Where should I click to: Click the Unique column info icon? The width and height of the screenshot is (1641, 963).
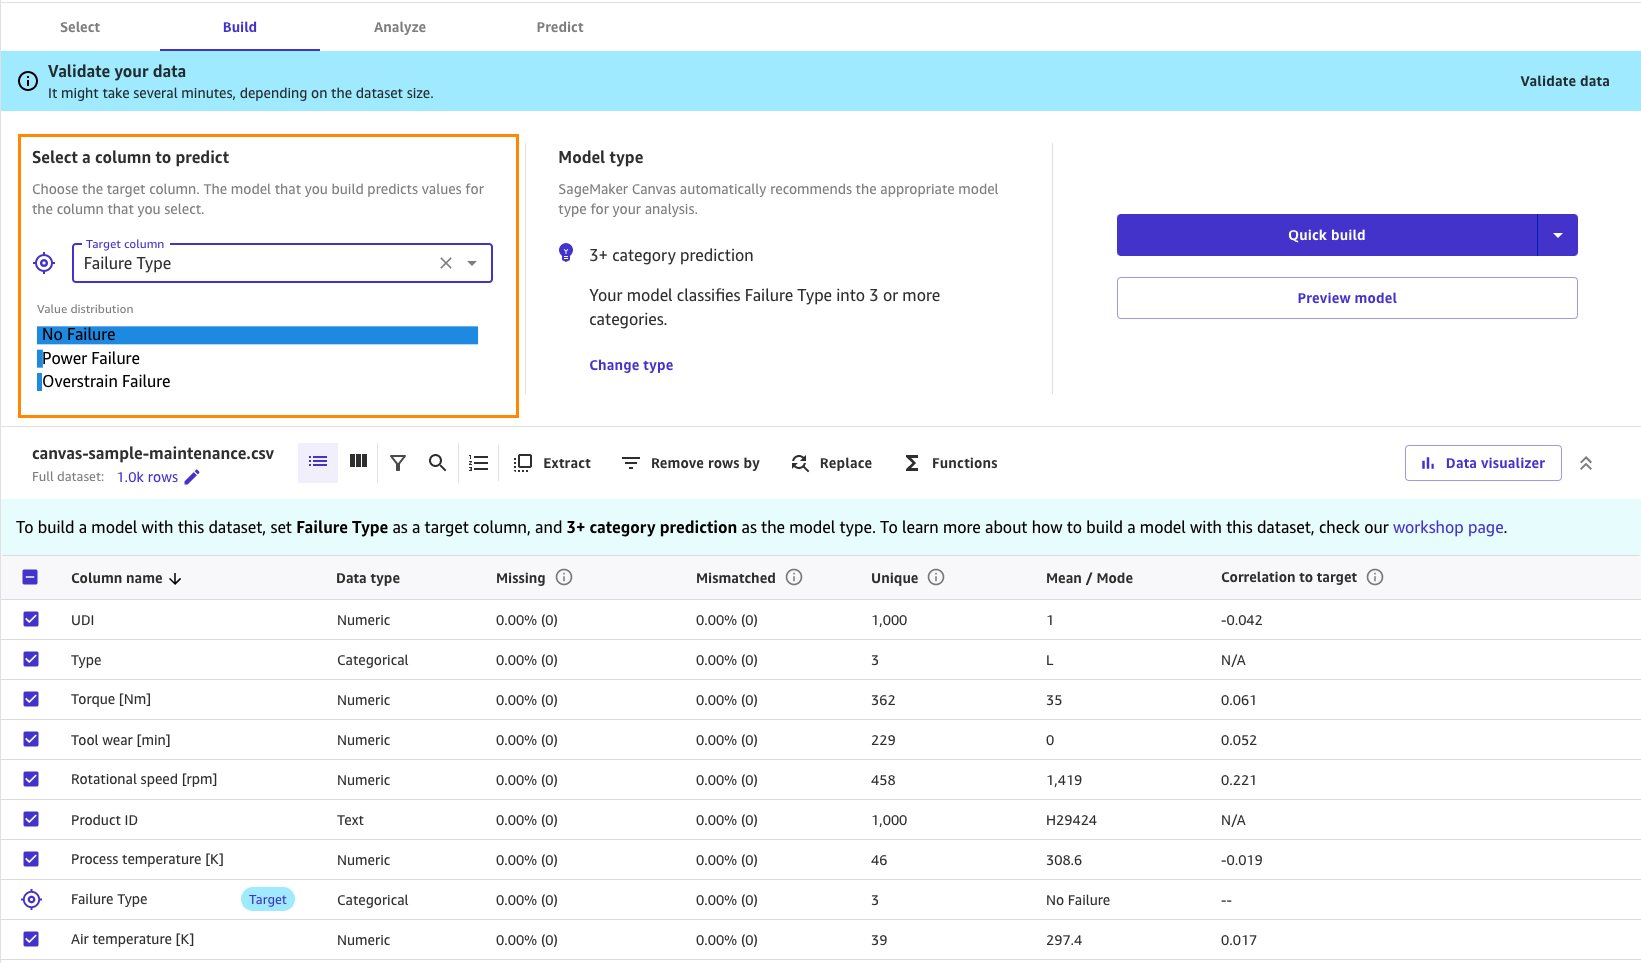click(936, 577)
